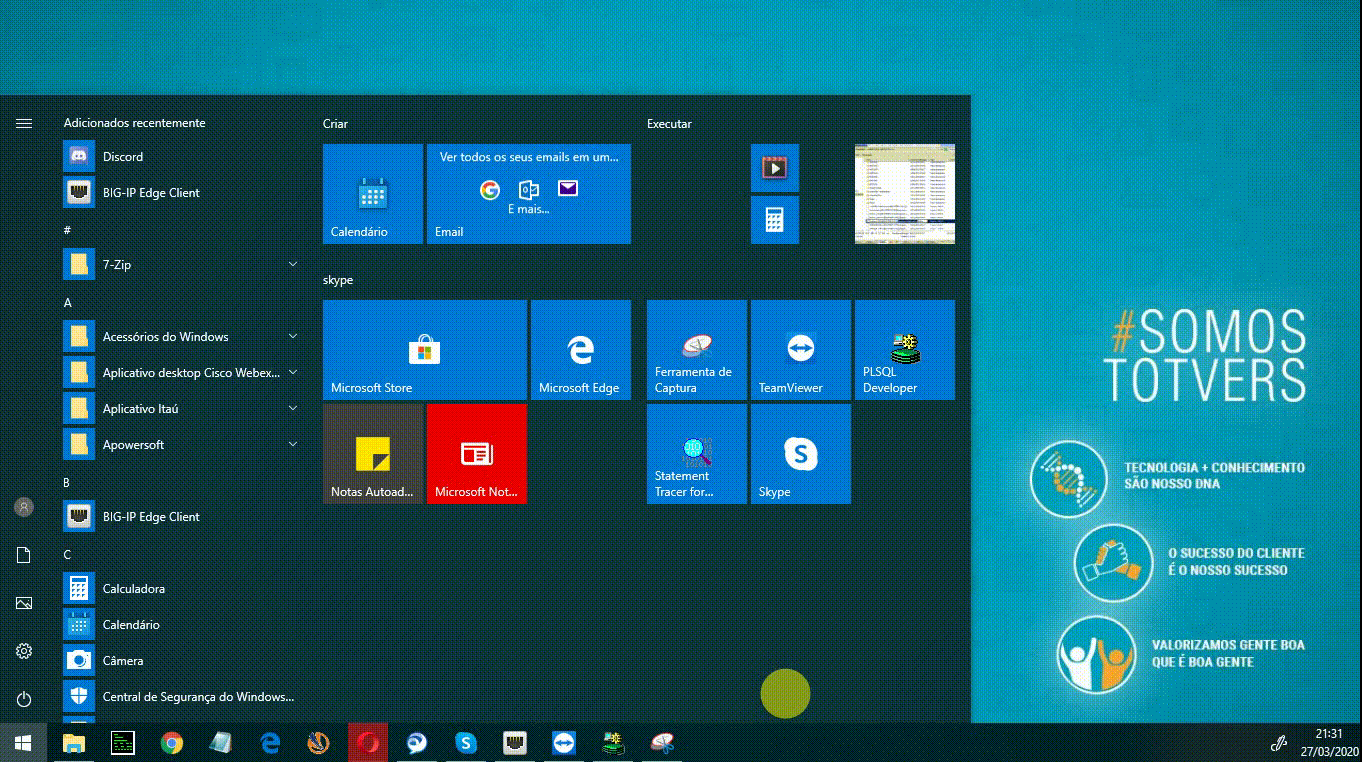The height and width of the screenshot is (762, 1362).
Task: Click the Skype icon in the taskbar
Action: click(466, 743)
